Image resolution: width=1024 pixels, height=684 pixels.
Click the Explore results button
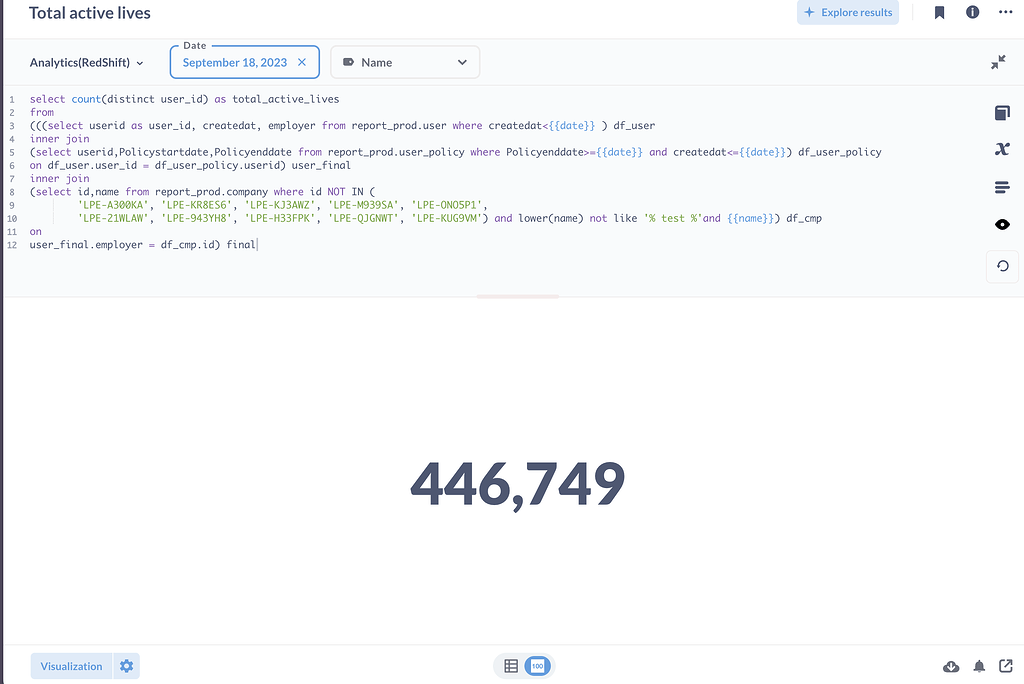[x=847, y=13]
